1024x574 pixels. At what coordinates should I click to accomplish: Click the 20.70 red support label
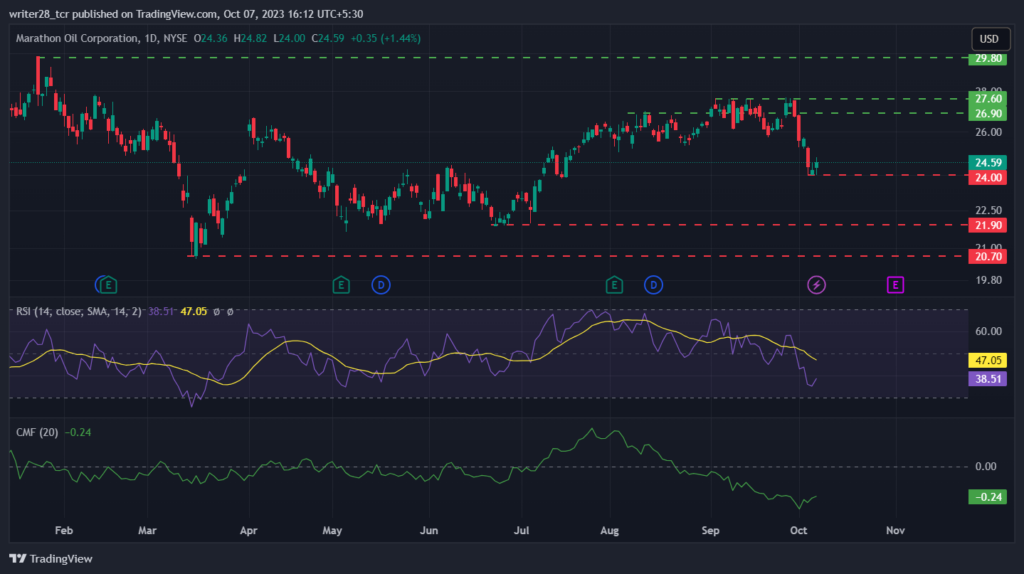coord(987,257)
